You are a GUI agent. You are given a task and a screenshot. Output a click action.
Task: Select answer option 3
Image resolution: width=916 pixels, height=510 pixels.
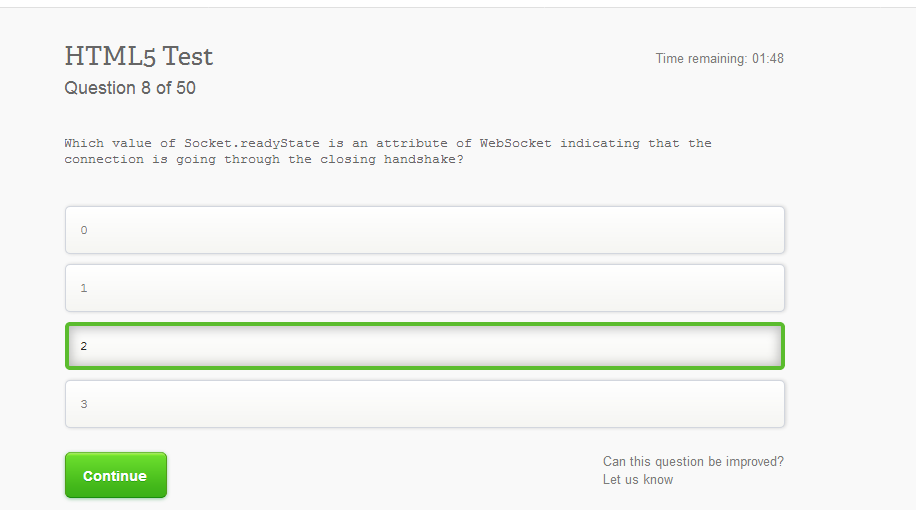coord(424,404)
